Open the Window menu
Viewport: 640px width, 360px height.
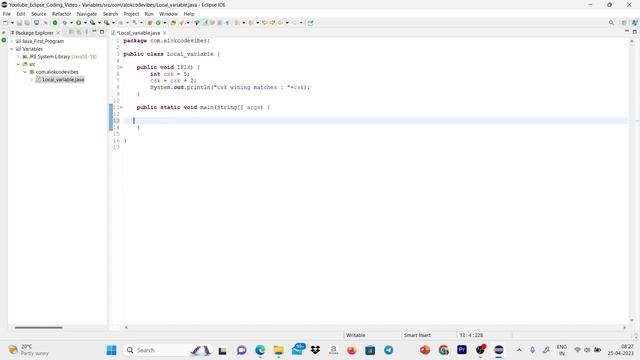click(168, 14)
